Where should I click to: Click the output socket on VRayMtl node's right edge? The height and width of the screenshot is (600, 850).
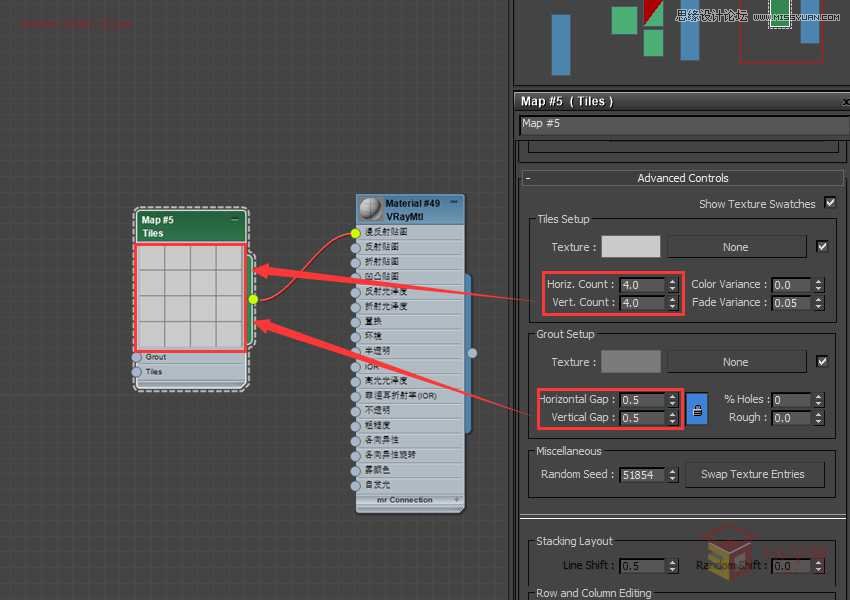pos(472,352)
